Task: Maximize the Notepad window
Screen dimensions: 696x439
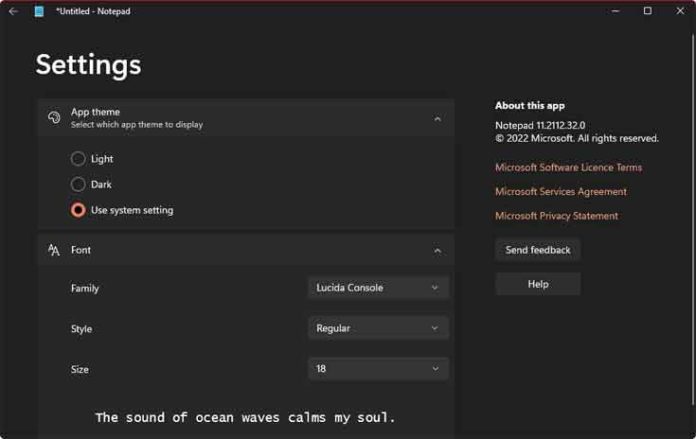Action: 647,11
